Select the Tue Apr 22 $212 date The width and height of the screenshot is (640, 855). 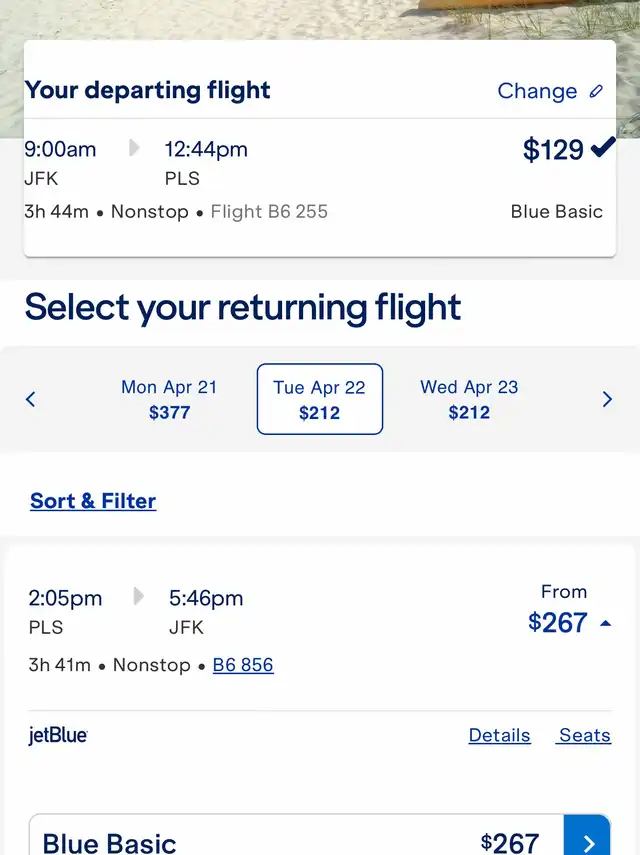click(319, 399)
